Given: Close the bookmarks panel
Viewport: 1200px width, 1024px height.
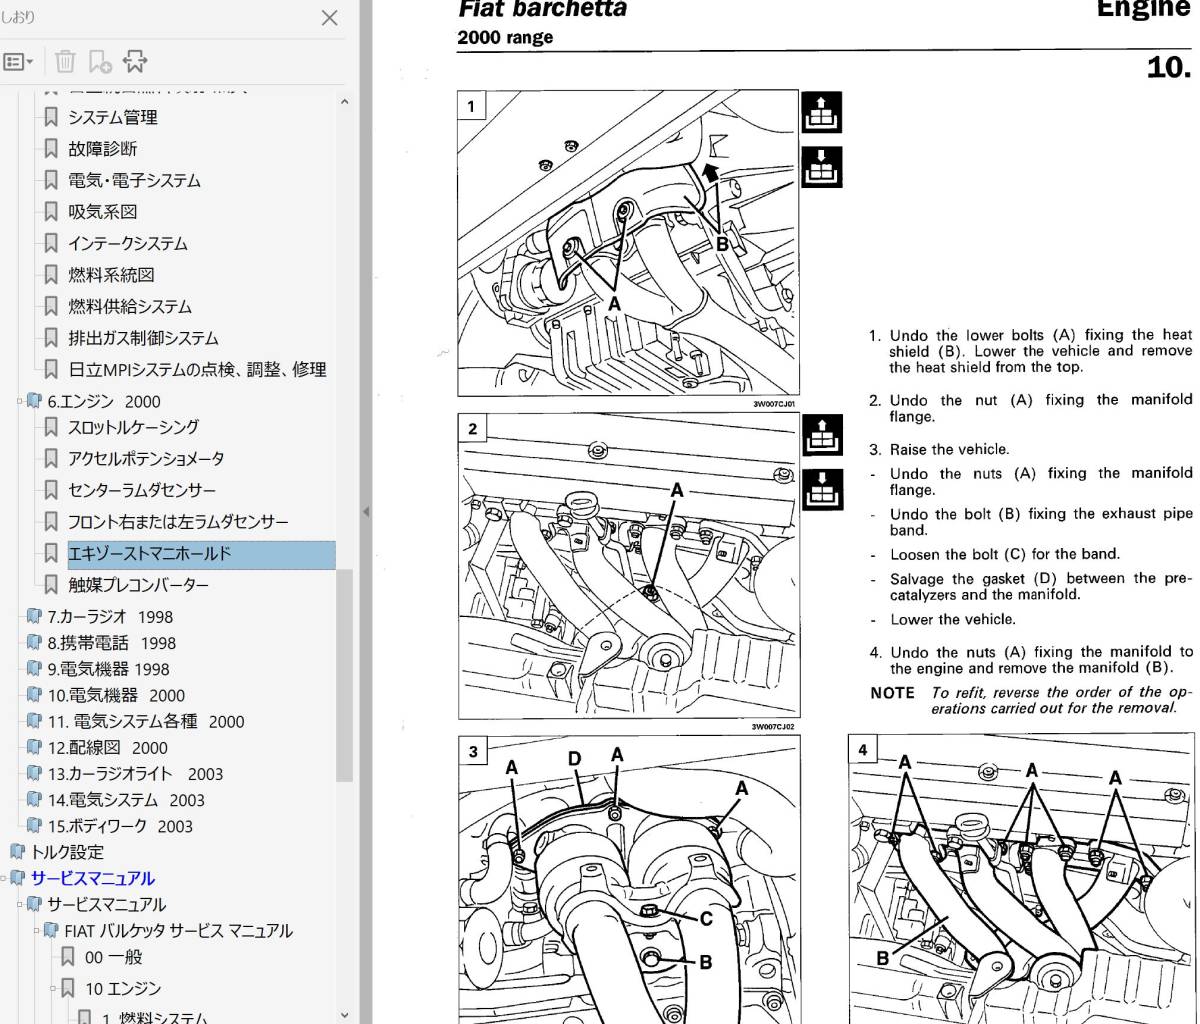Looking at the screenshot, I should pyautogui.click(x=329, y=18).
